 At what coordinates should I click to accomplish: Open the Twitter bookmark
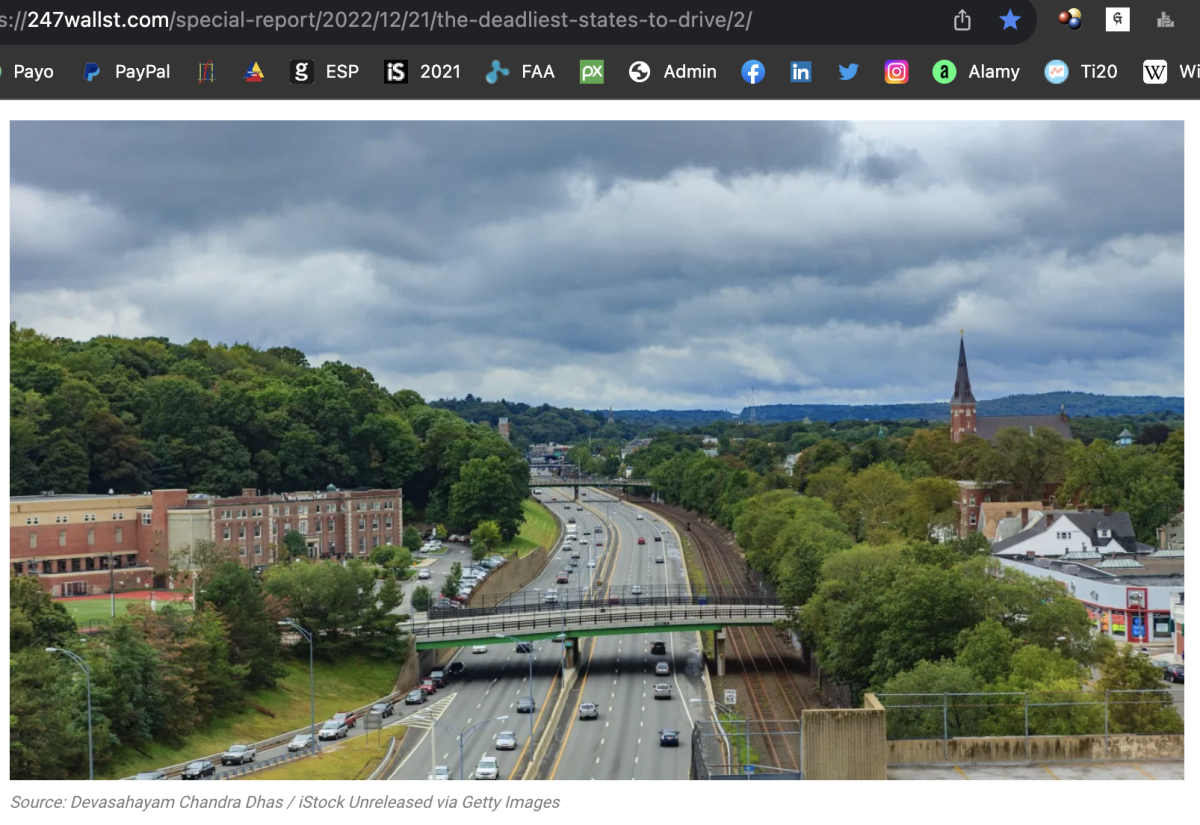(849, 72)
